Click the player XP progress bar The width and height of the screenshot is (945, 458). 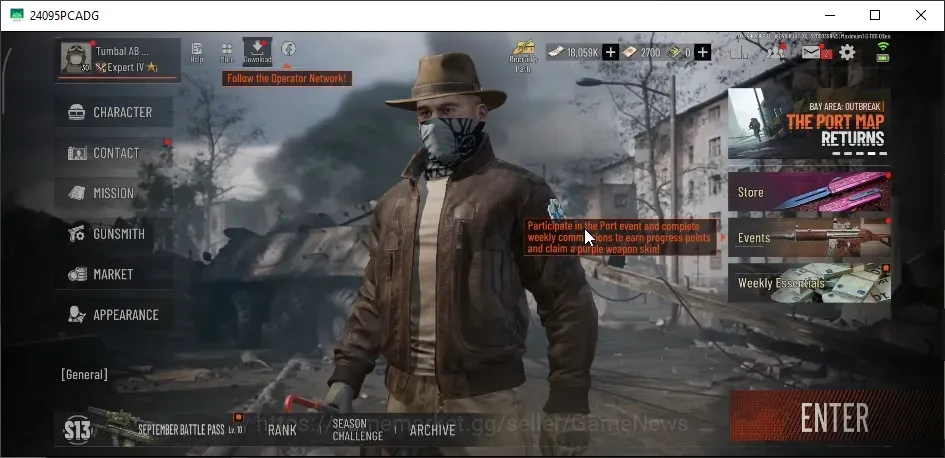[x=118, y=78]
